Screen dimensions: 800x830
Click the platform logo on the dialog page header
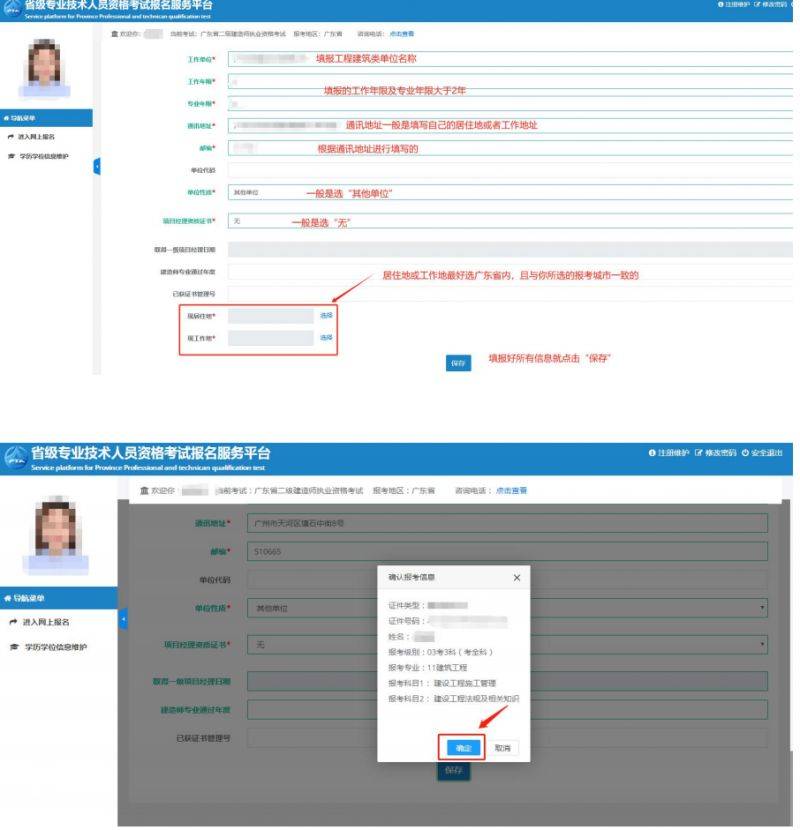click(15, 457)
